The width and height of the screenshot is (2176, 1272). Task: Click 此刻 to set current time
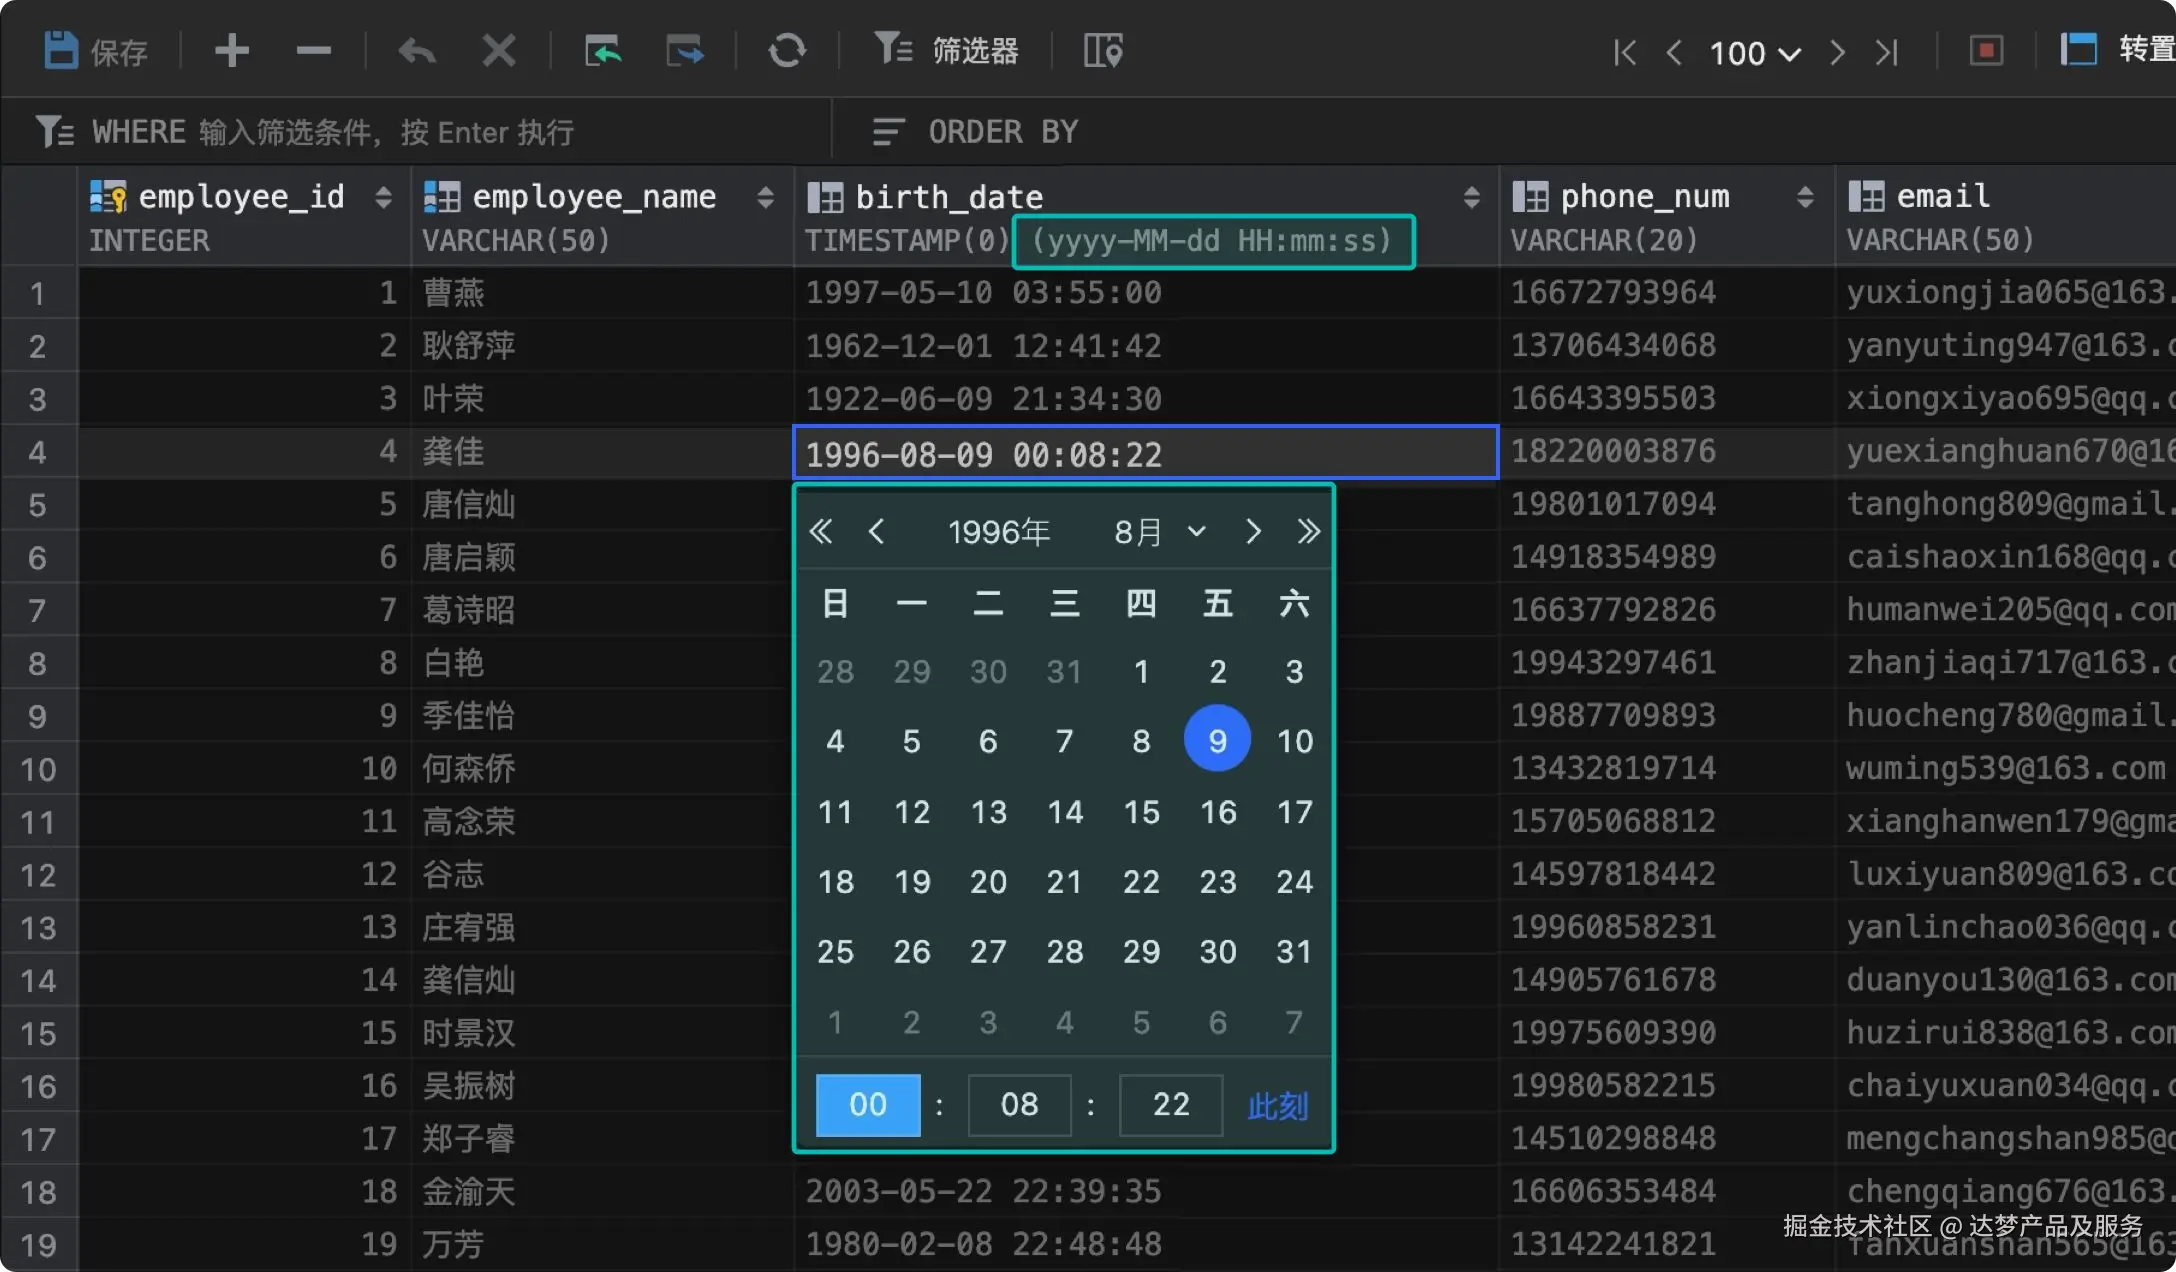tap(1277, 1105)
